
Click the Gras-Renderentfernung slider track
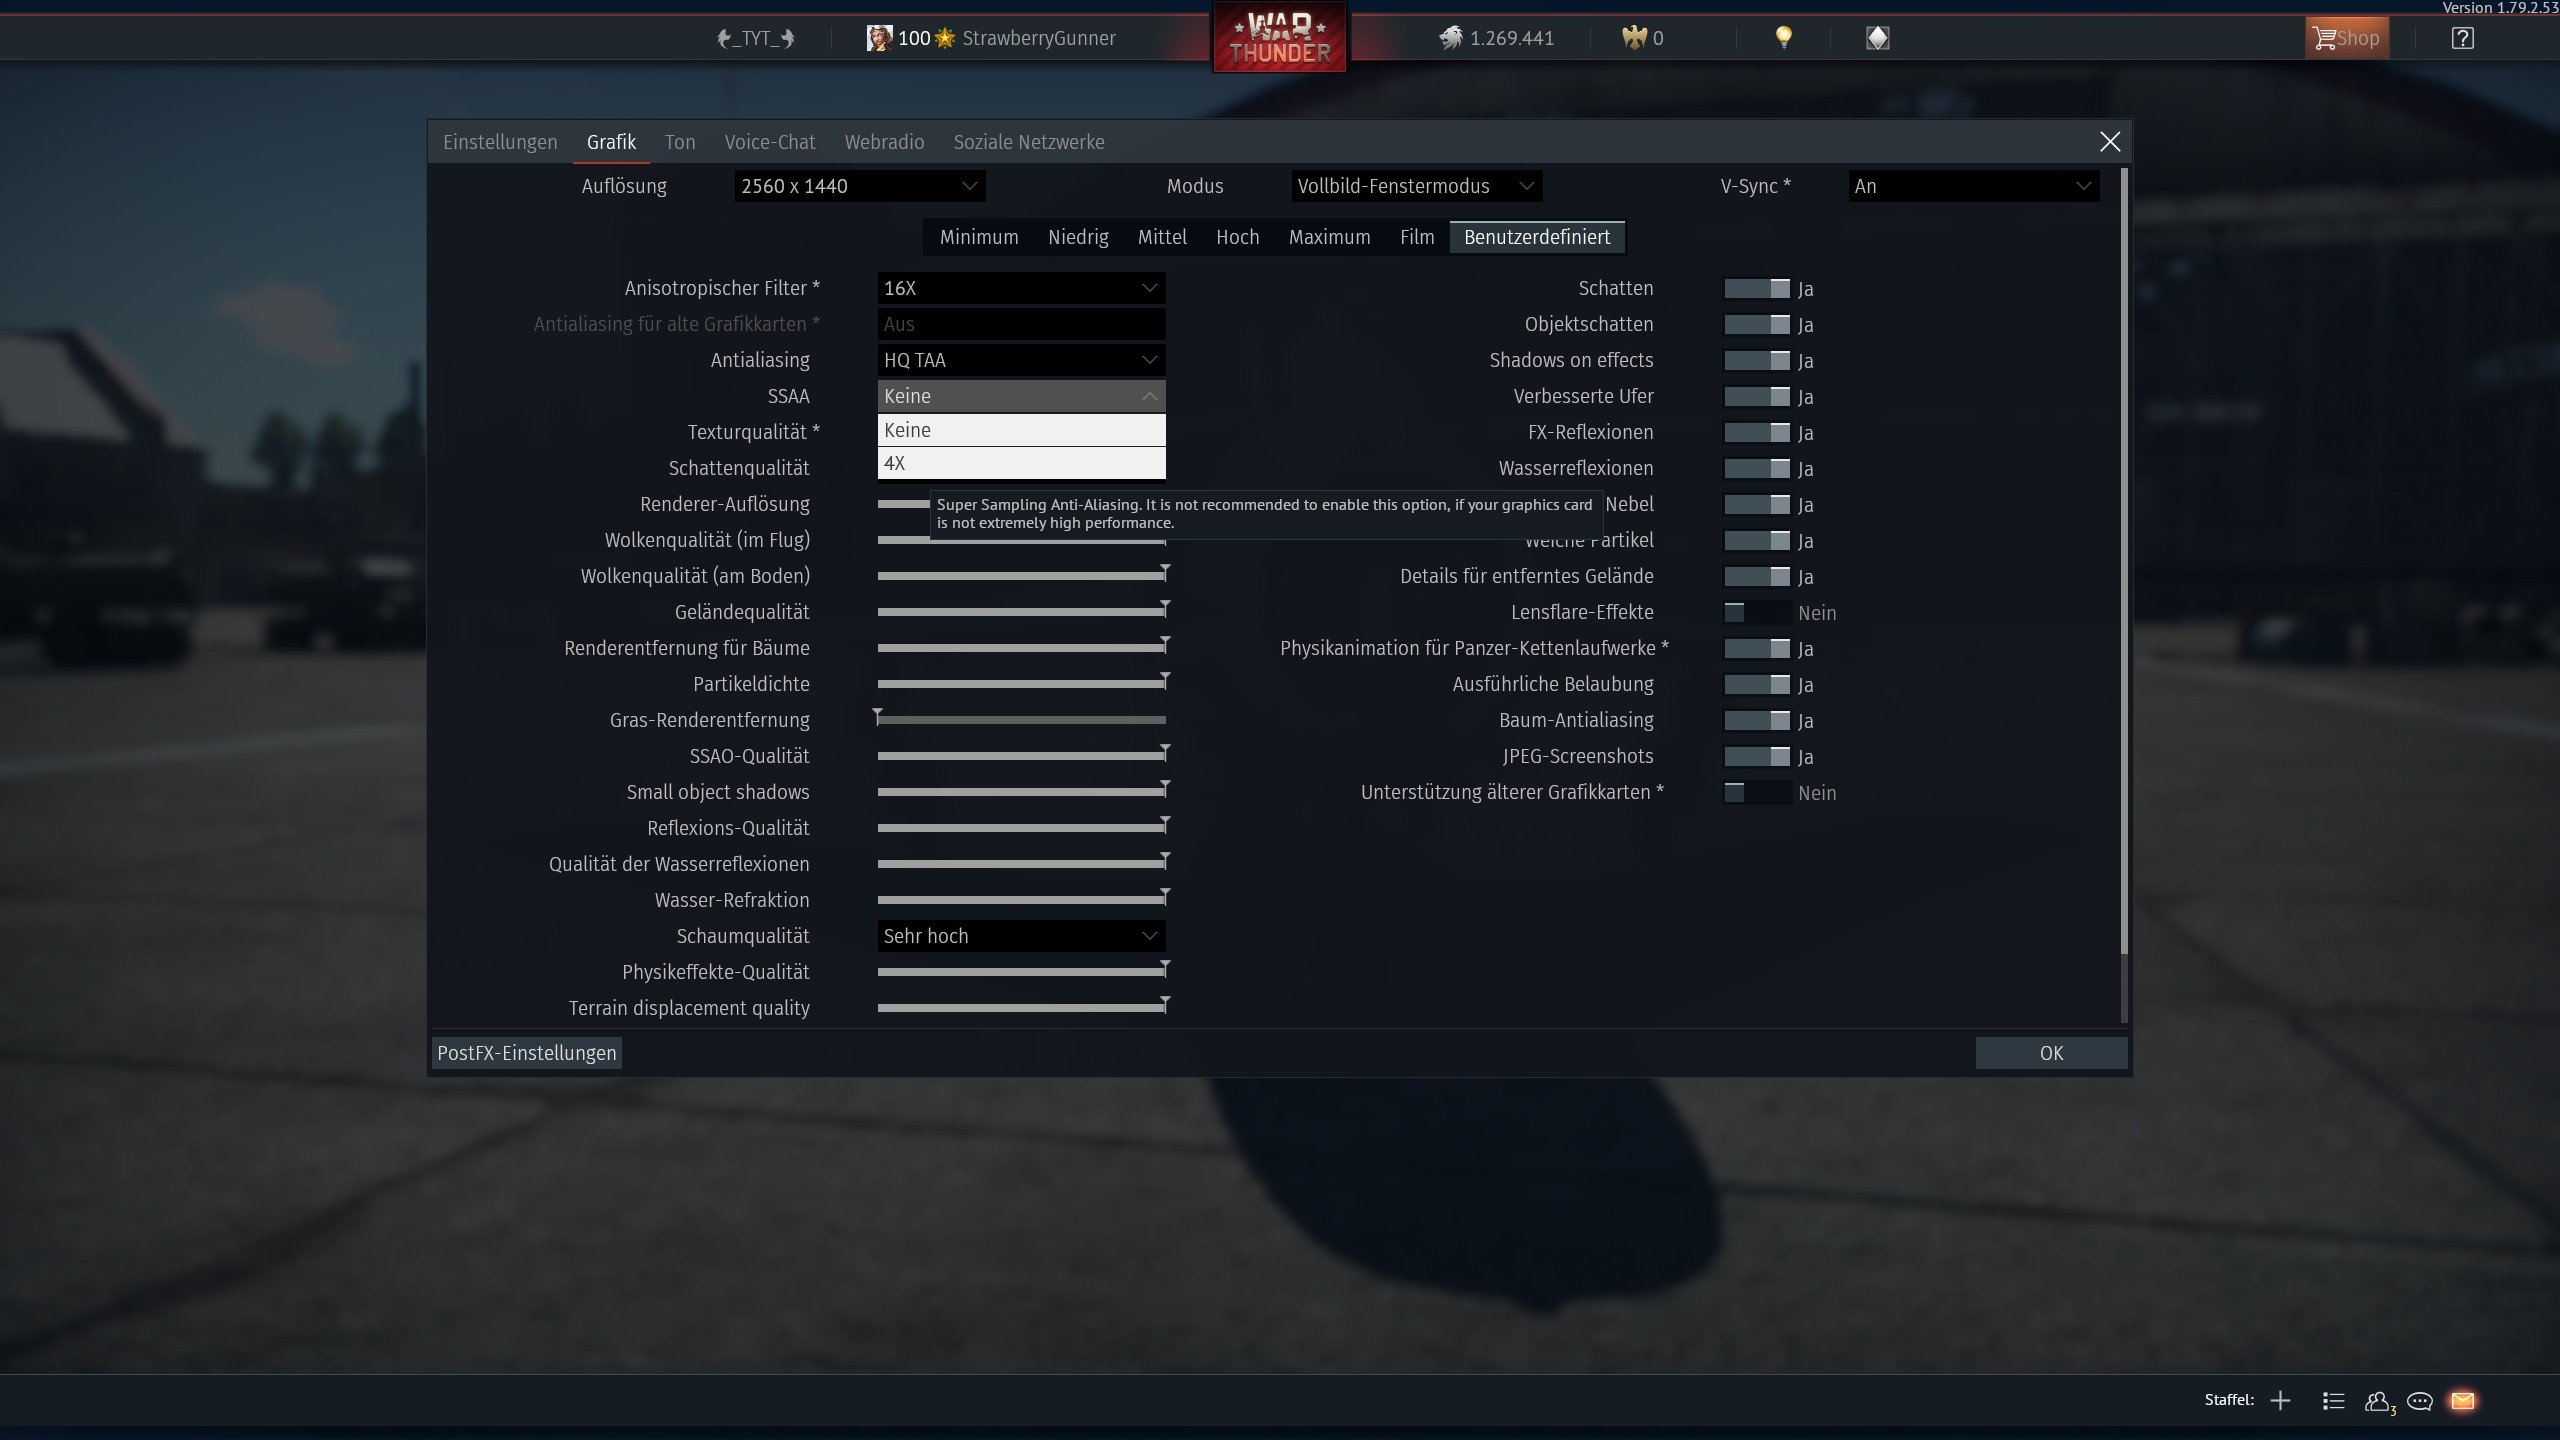(x=1020, y=720)
